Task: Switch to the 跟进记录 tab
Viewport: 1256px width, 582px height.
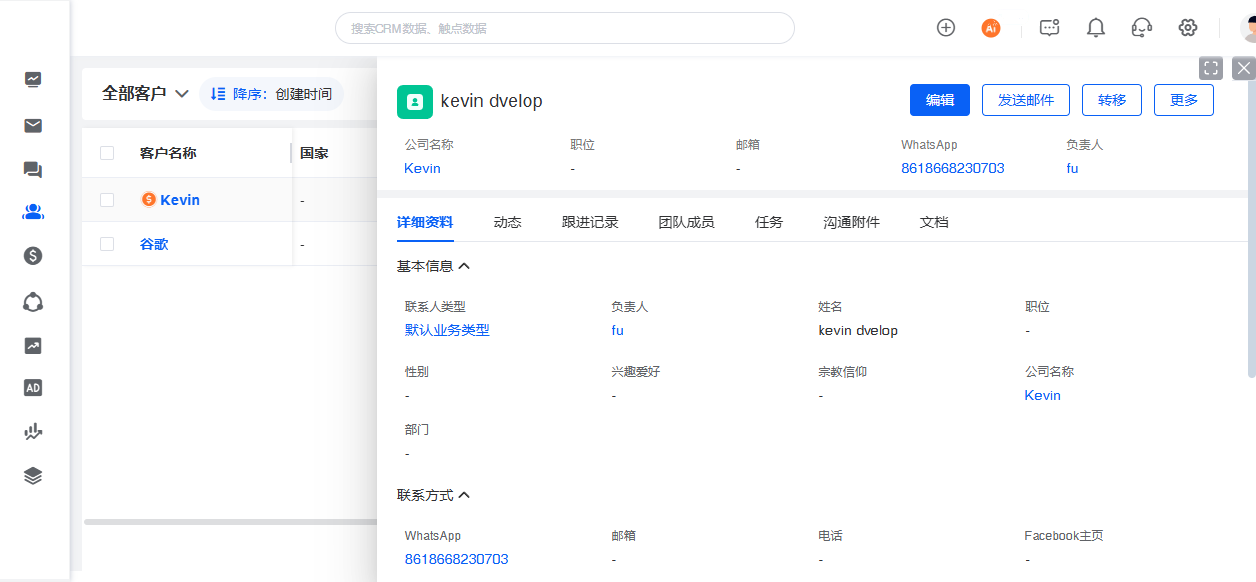Action: [590, 222]
